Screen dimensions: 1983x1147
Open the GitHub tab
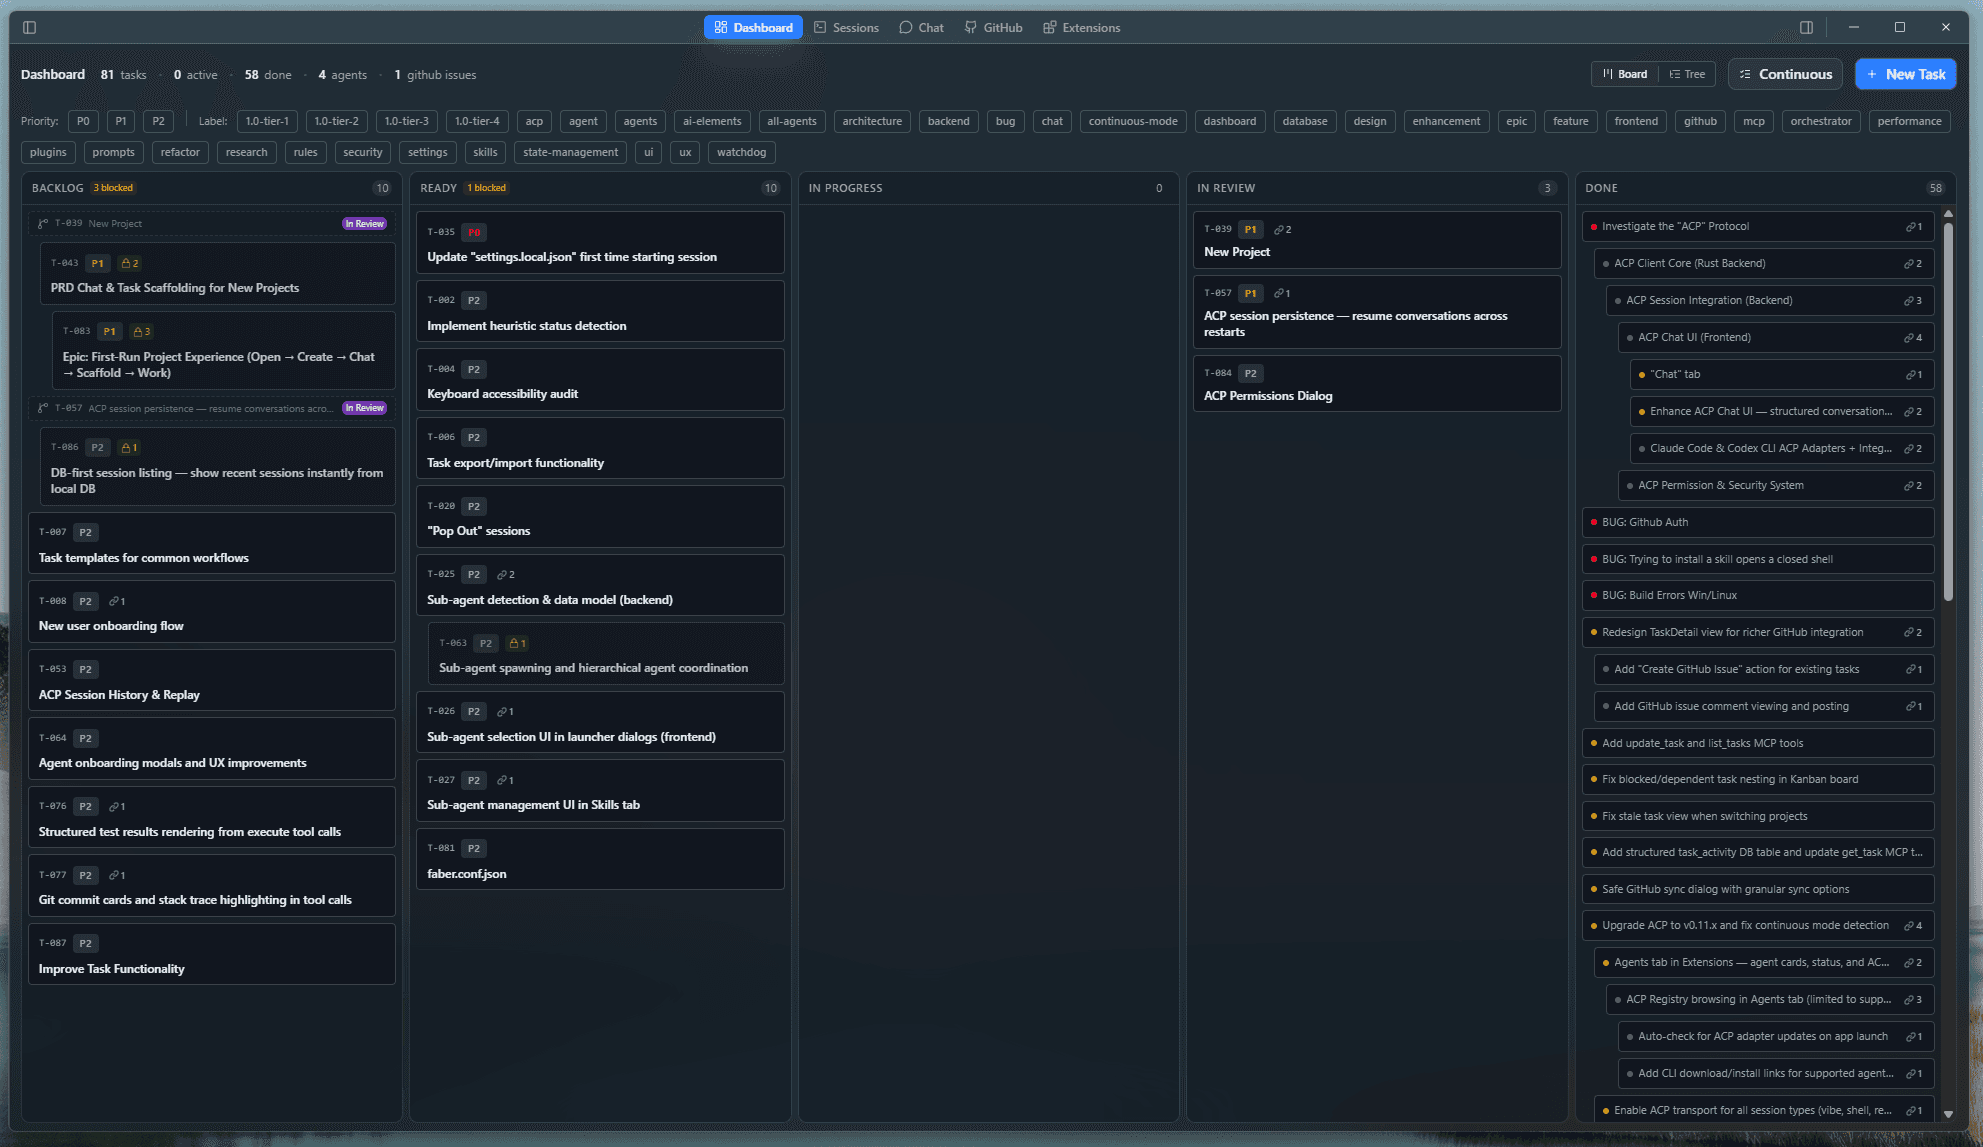click(993, 27)
